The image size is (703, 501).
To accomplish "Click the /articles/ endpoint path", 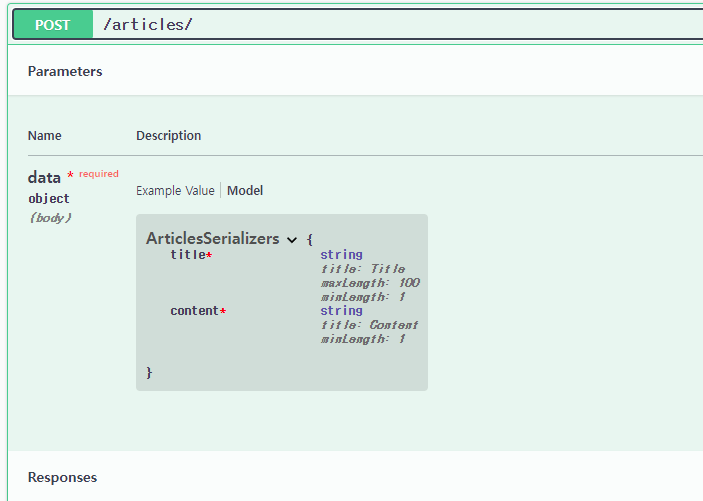I will point(148,25).
